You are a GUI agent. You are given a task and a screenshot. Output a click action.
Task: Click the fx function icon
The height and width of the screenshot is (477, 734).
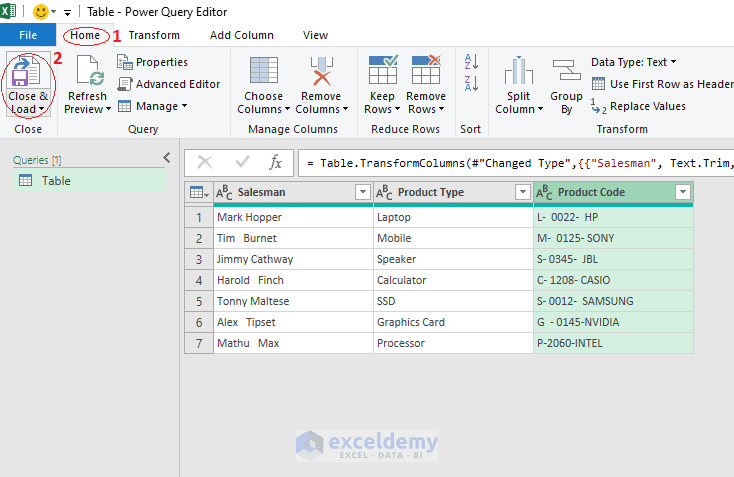[x=275, y=162]
